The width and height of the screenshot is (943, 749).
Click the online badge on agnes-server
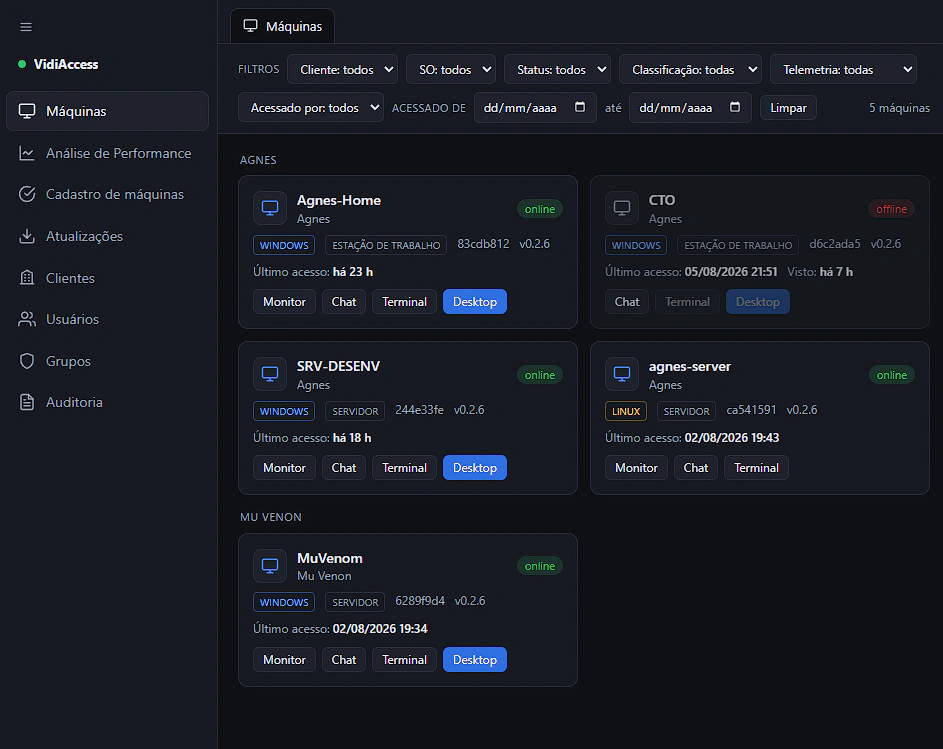pyautogui.click(x=891, y=375)
